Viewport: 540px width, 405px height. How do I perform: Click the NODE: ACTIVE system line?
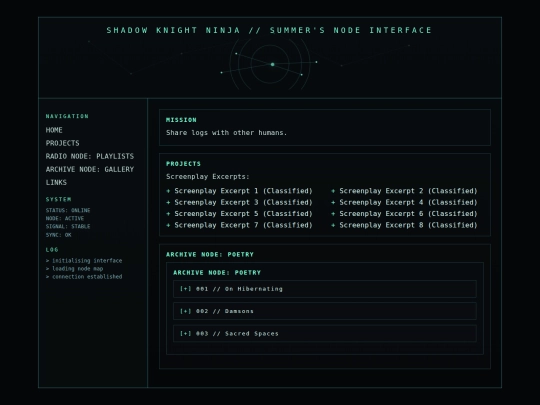point(65,219)
